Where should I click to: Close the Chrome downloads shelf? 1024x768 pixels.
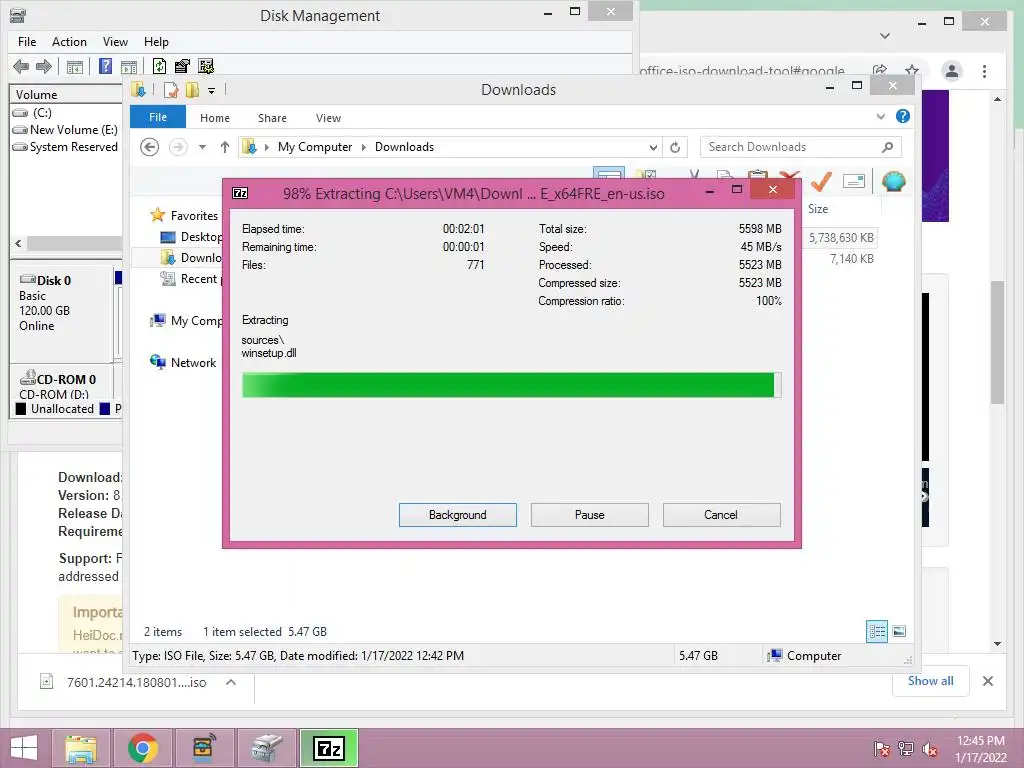[x=988, y=681]
